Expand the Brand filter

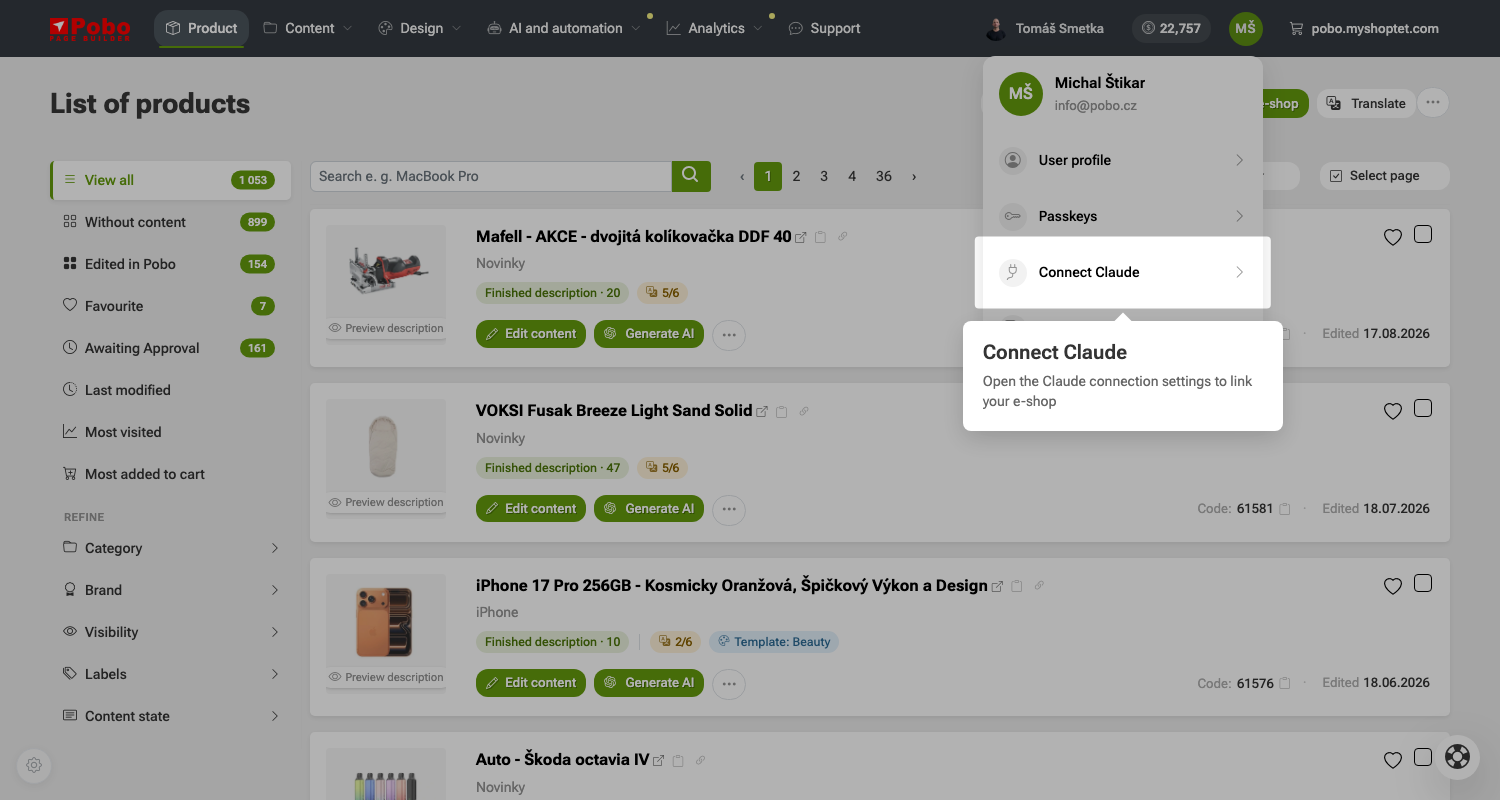pos(170,590)
